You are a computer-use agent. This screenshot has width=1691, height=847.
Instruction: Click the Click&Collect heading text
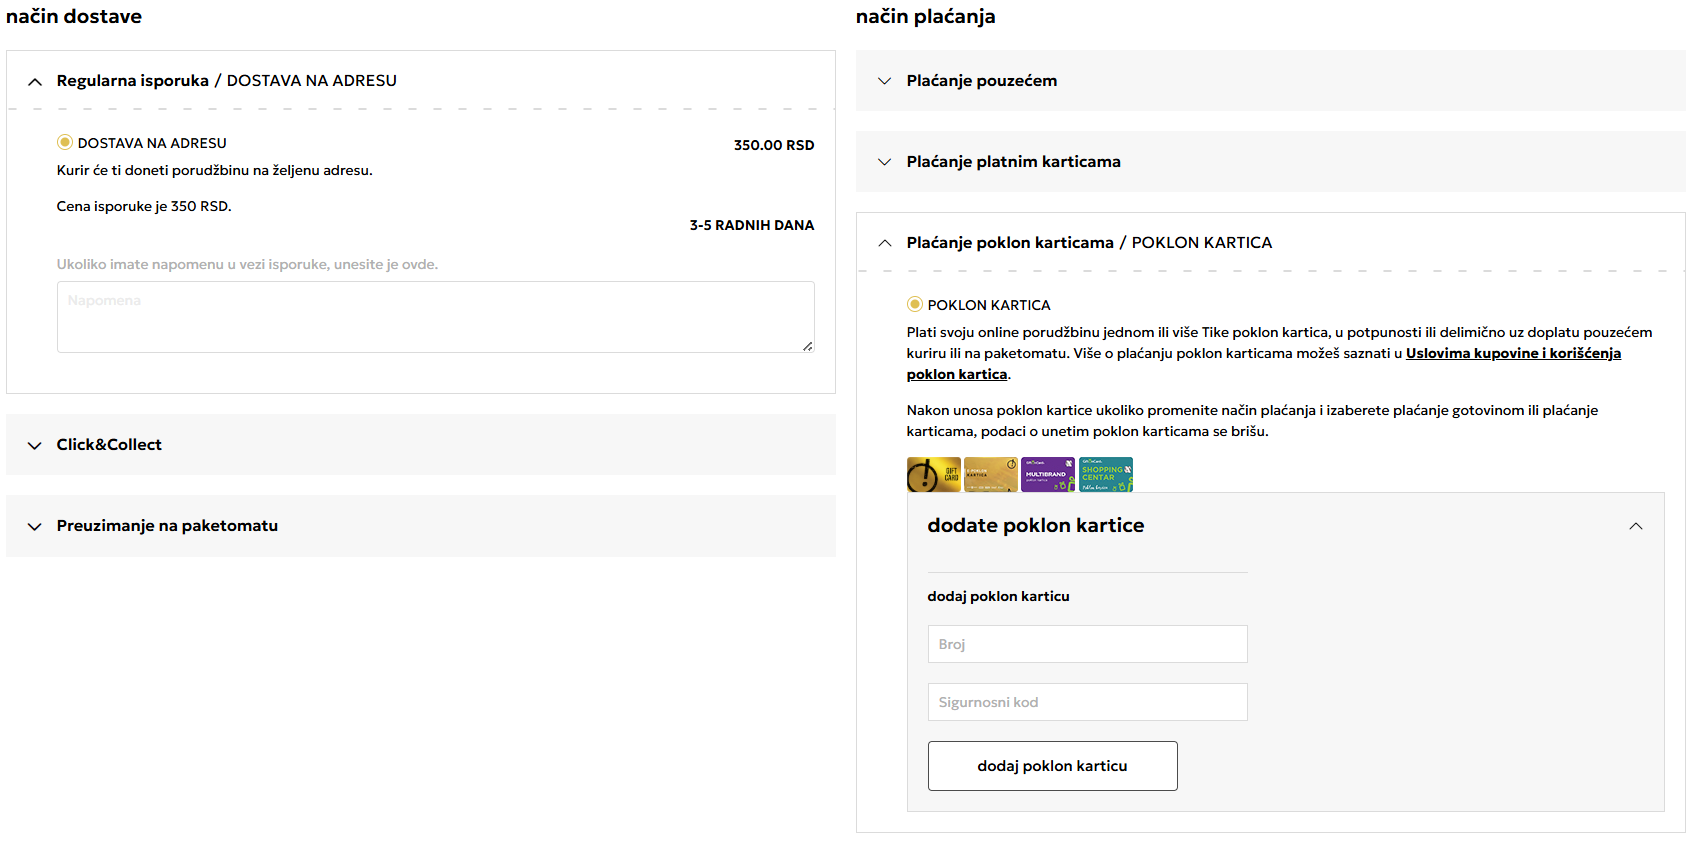109,445
